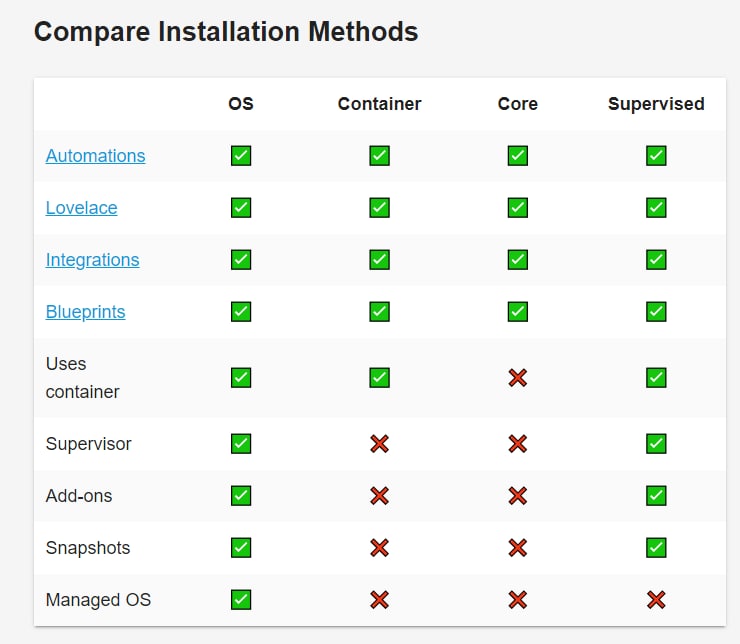740x644 pixels.
Task: Open the Automations link
Action: point(95,156)
